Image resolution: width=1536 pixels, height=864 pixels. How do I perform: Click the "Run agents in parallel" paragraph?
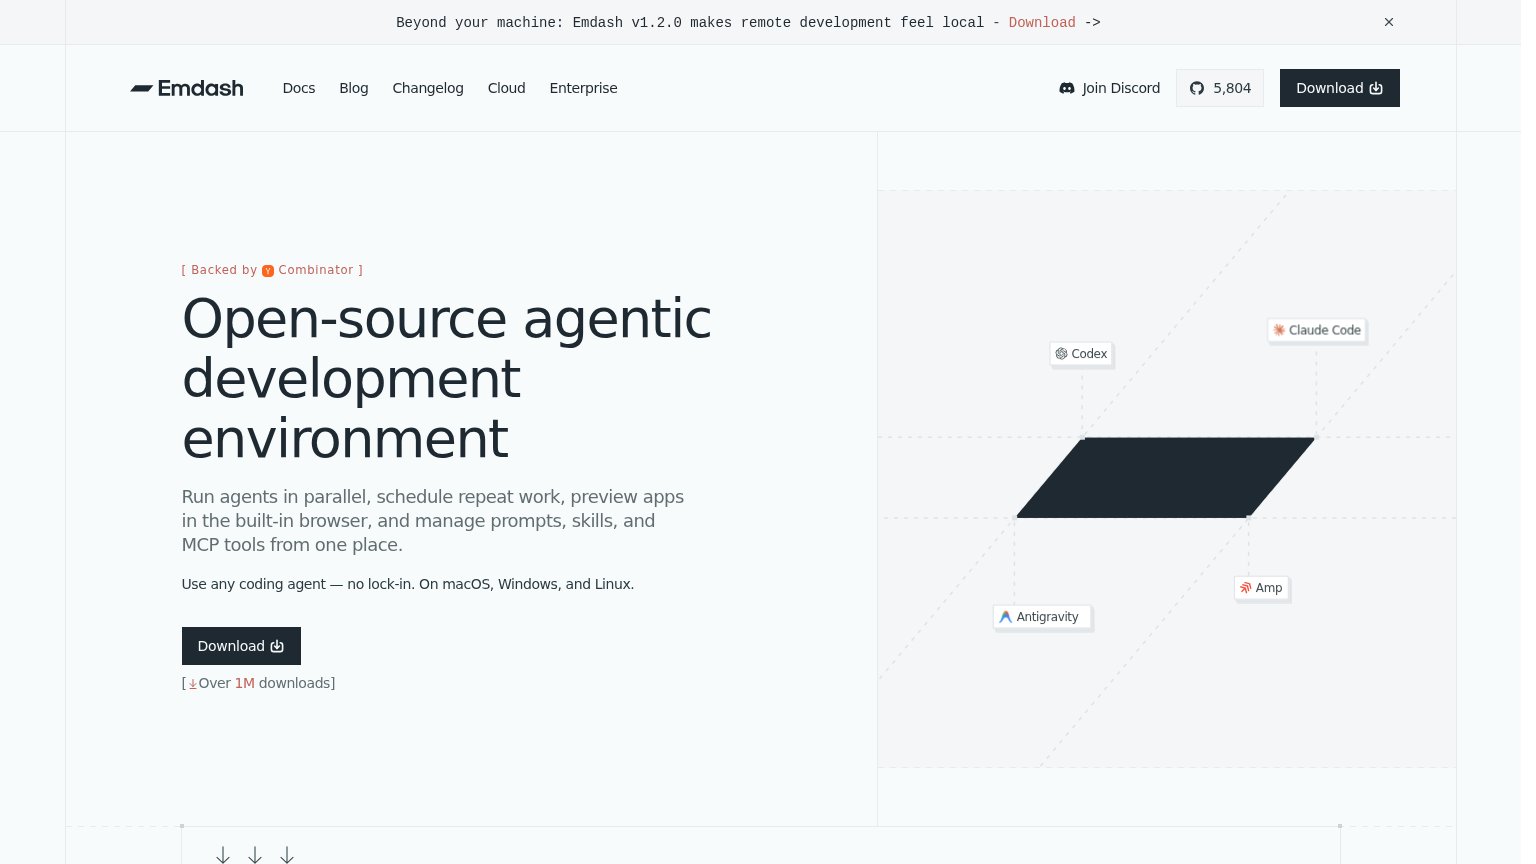click(x=433, y=521)
